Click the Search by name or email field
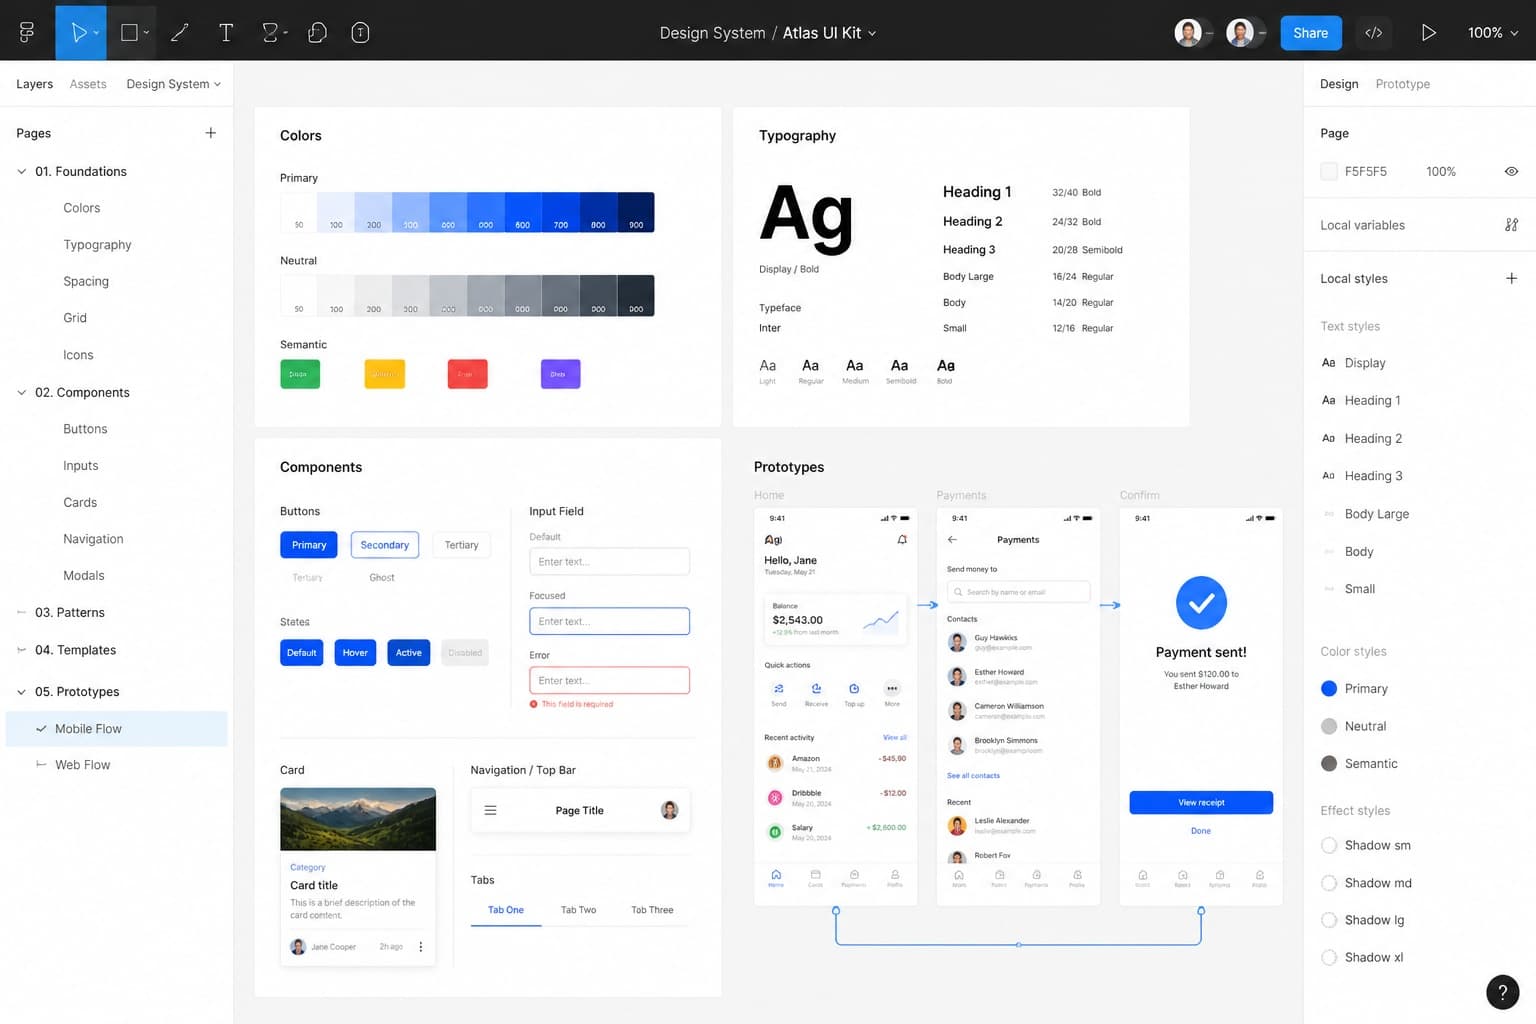The width and height of the screenshot is (1536, 1024). [1018, 592]
